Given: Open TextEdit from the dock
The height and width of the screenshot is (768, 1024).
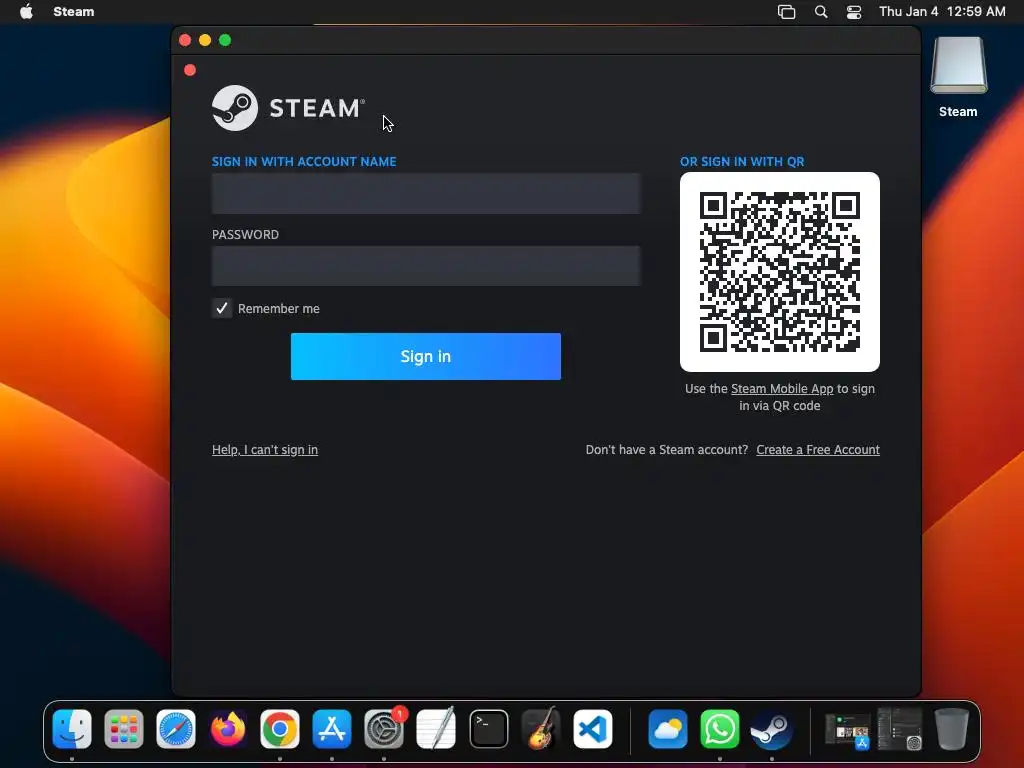Looking at the screenshot, I should pyautogui.click(x=436, y=729).
